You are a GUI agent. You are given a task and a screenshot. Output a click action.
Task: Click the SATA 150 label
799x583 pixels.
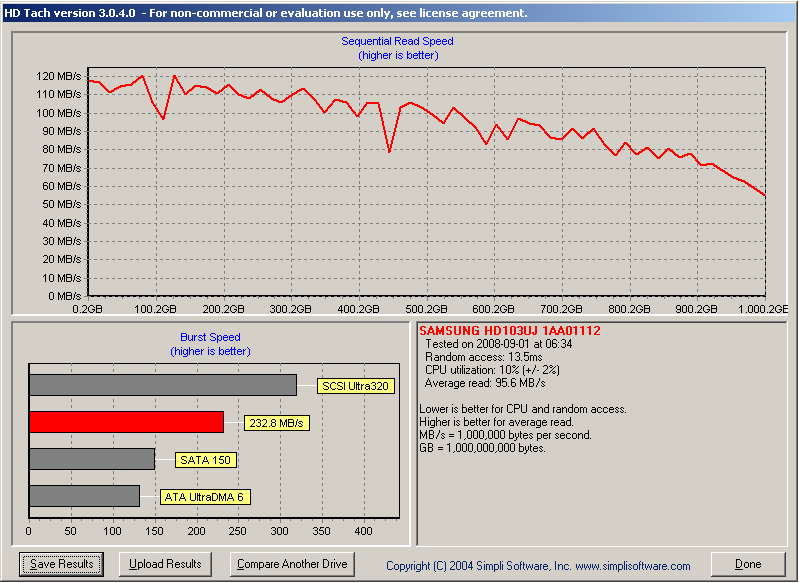[205, 460]
